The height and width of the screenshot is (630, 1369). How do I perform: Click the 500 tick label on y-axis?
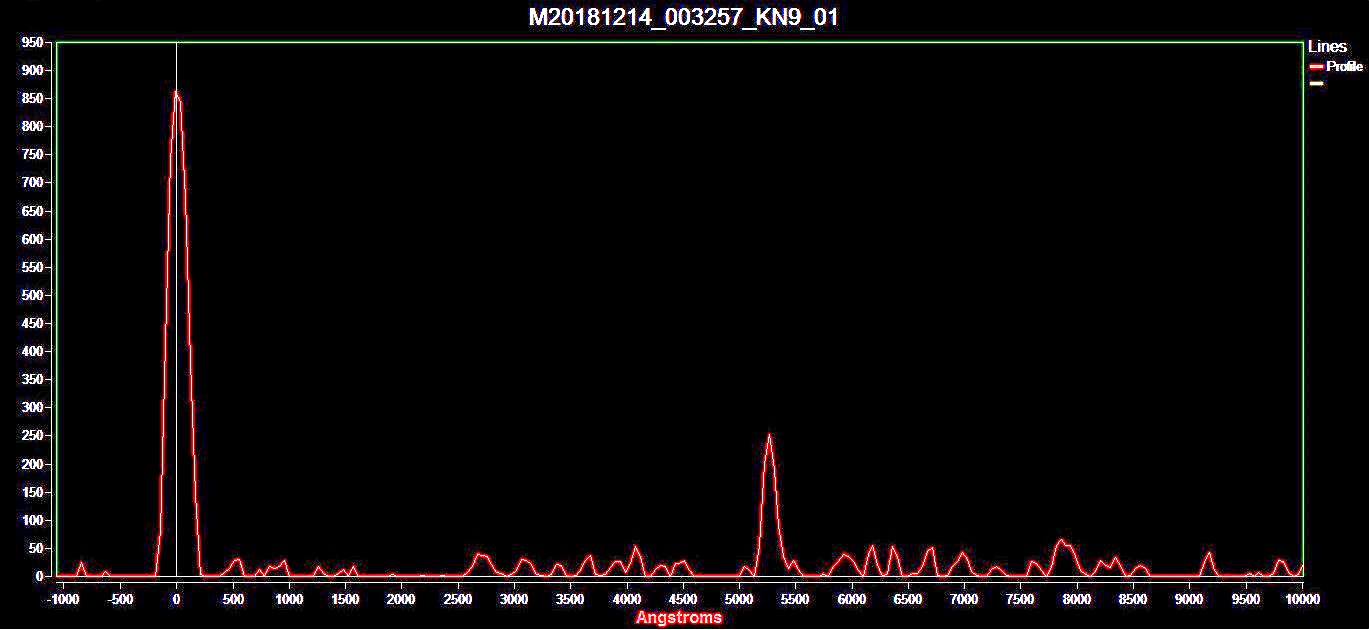[x=32, y=296]
